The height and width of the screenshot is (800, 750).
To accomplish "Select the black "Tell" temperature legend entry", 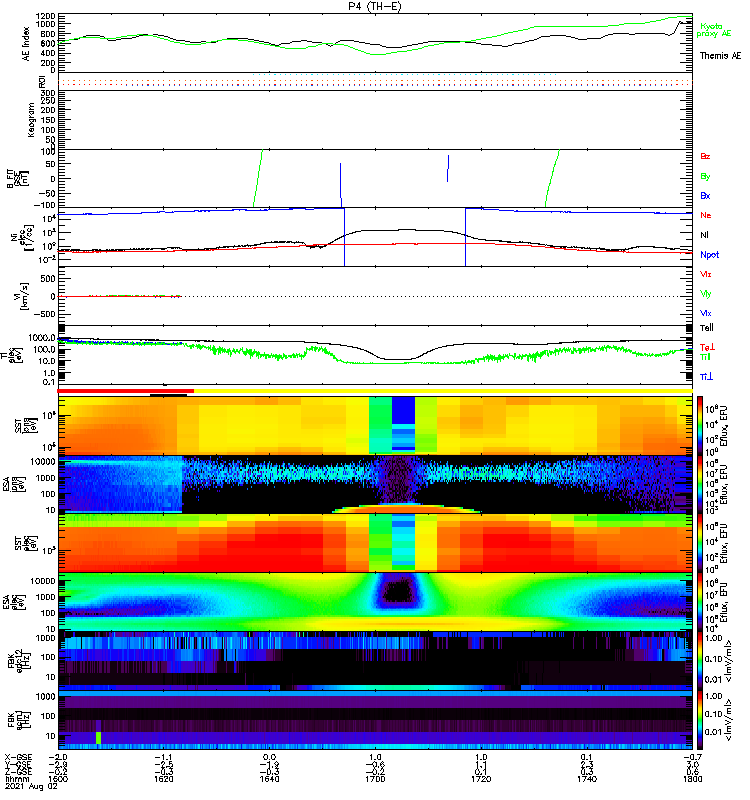I will coord(707,328).
